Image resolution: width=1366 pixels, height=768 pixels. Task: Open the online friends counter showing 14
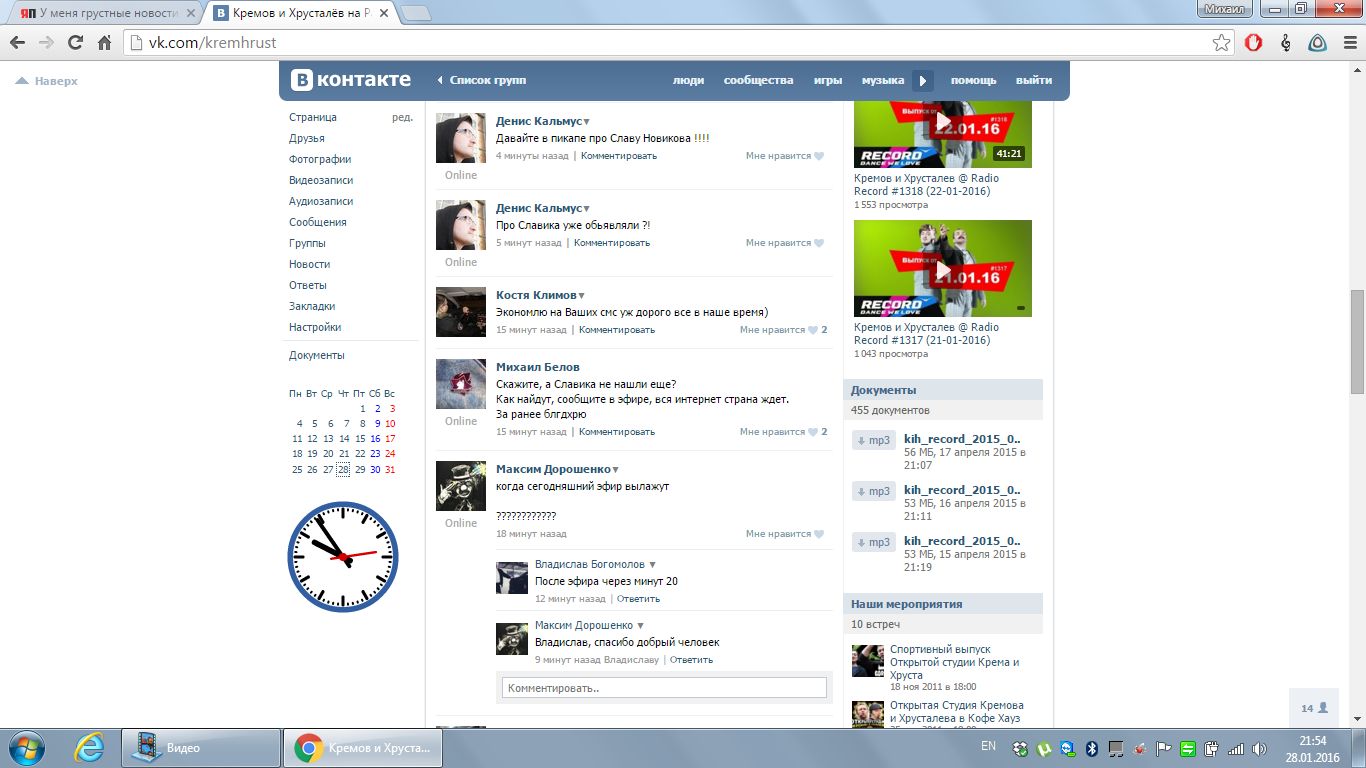1314,708
